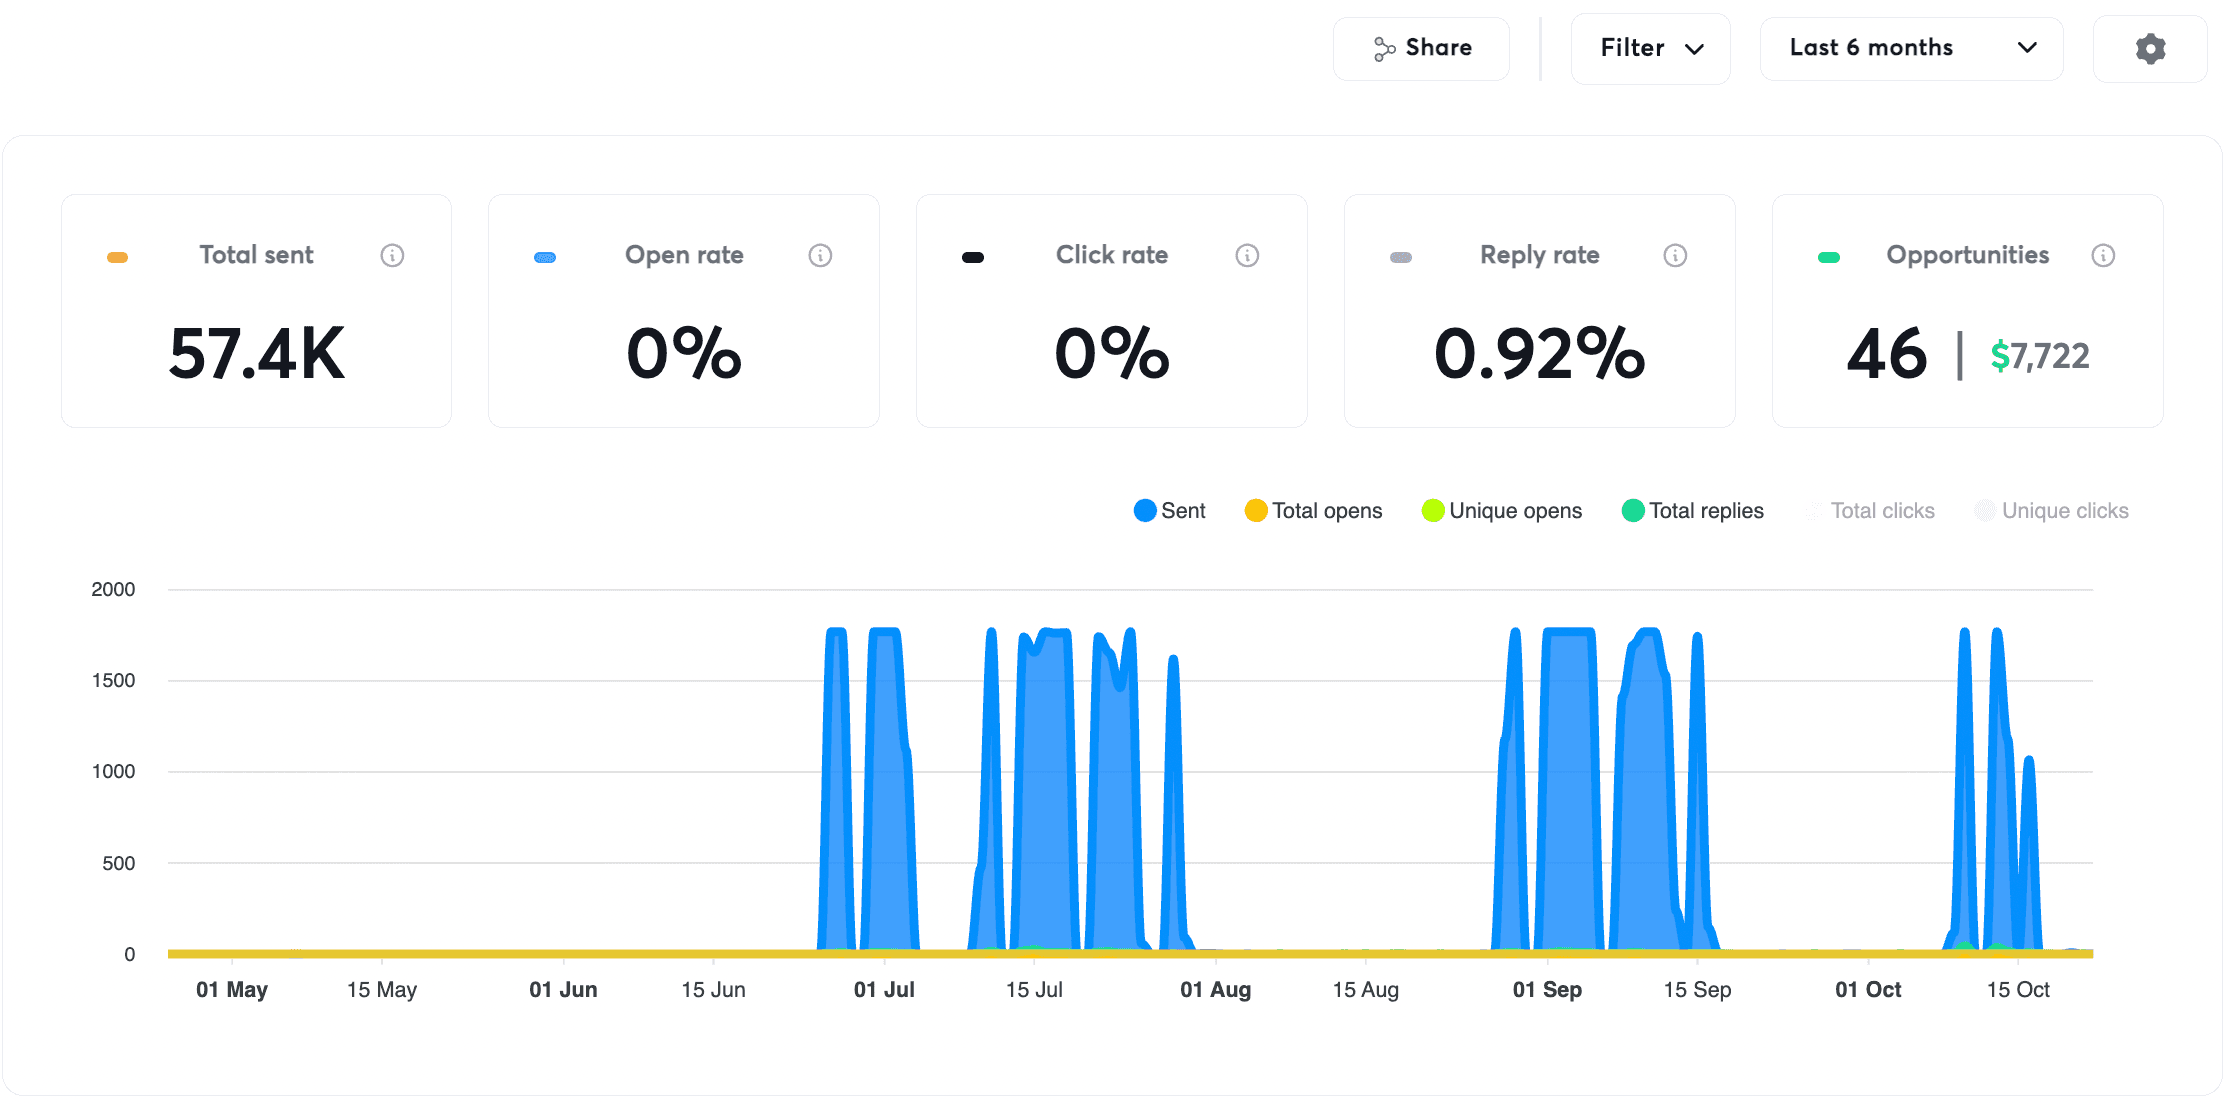2224x1104 pixels.
Task: Toggle the Unique opens legend item
Action: tap(1502, 511)
